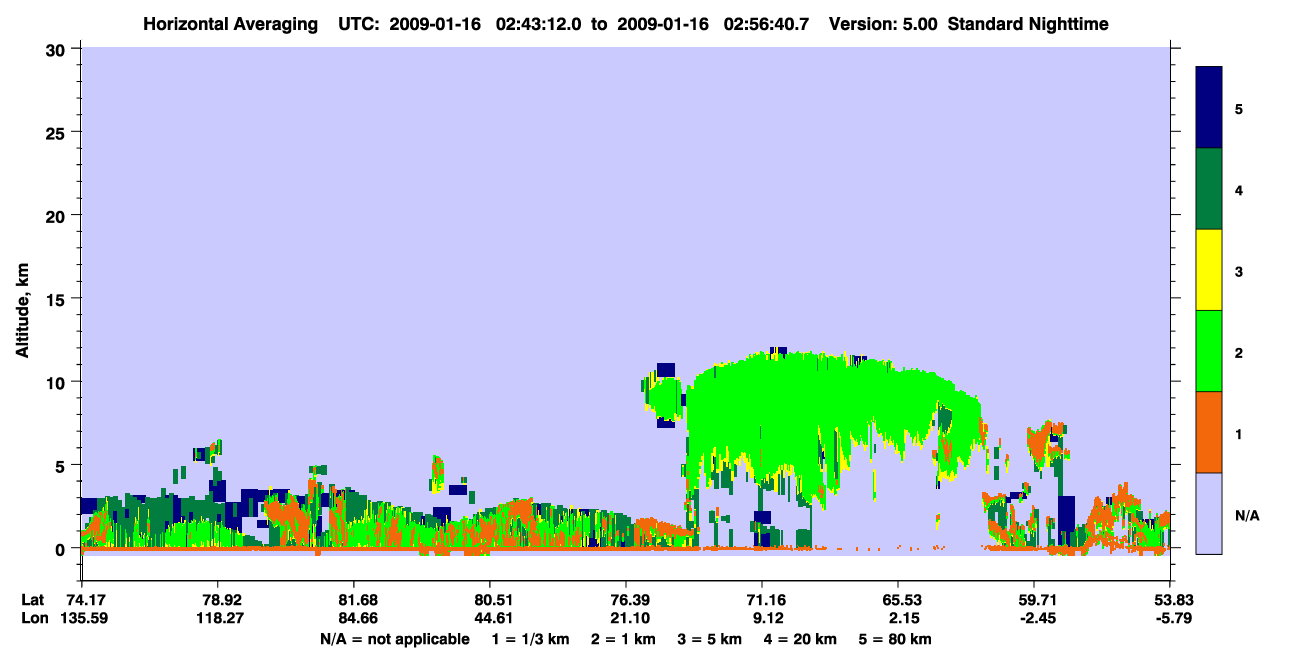Click the longitude value -5.79
Screen dimensions: 1300x667
coord(1170,618)
